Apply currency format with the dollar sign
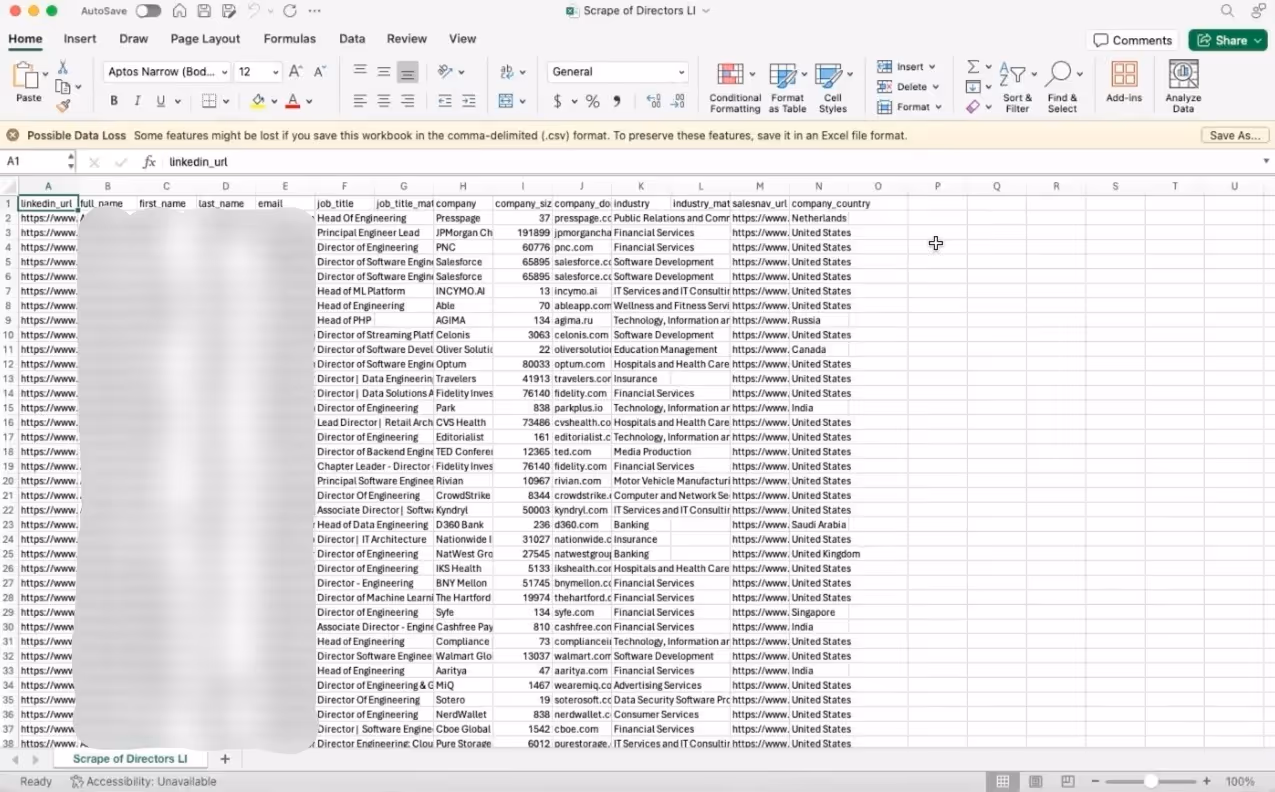Screen dimensions: 1275x792 pyautogui.click(x=557, y=101)
